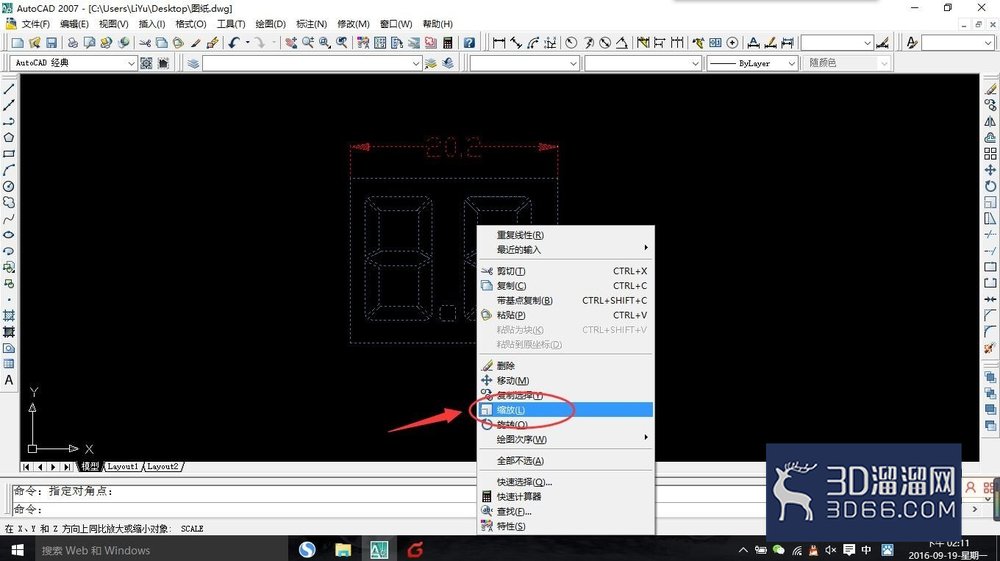Expand the 最近的输入 submenu
1000x561 pixels.
click(x=566, y=249)
